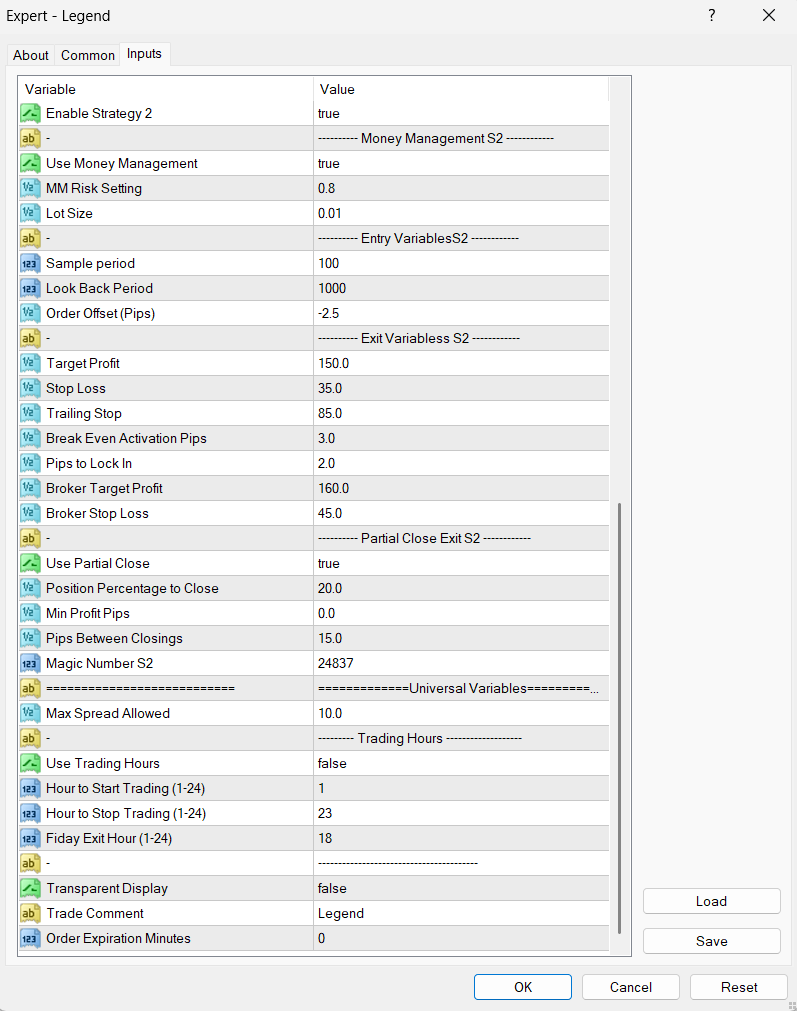Click the Sample period integer icon
The width and height of the screenshot is (797, 1011).
pyautogui.click(x=30, y=263)
